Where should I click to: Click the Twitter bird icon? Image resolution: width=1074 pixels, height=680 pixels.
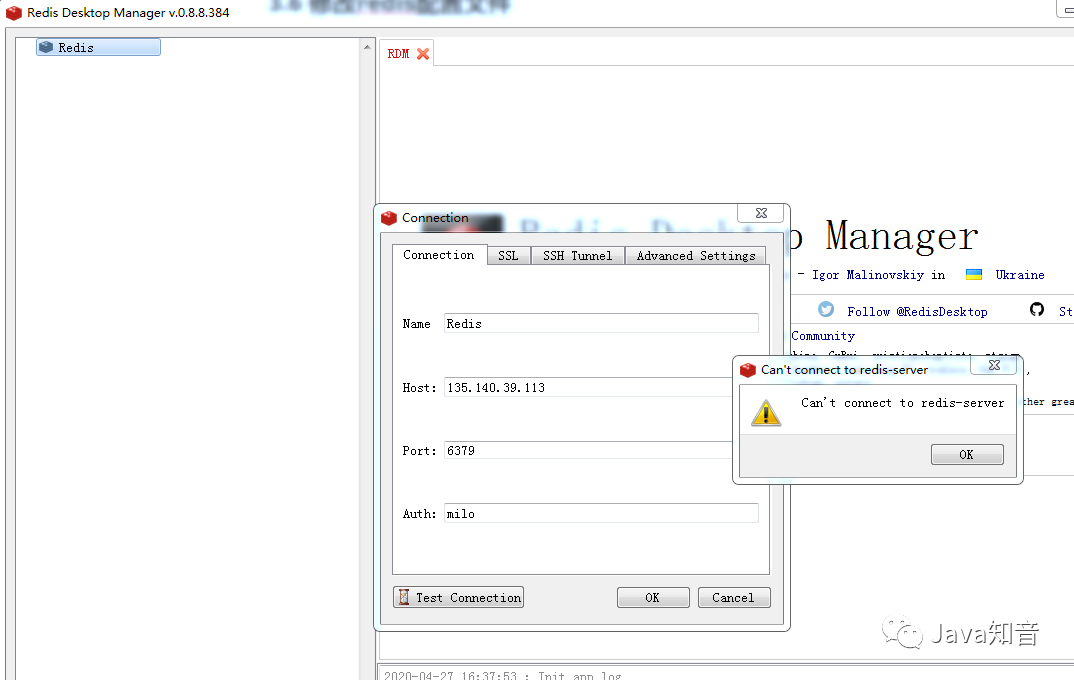826,310
